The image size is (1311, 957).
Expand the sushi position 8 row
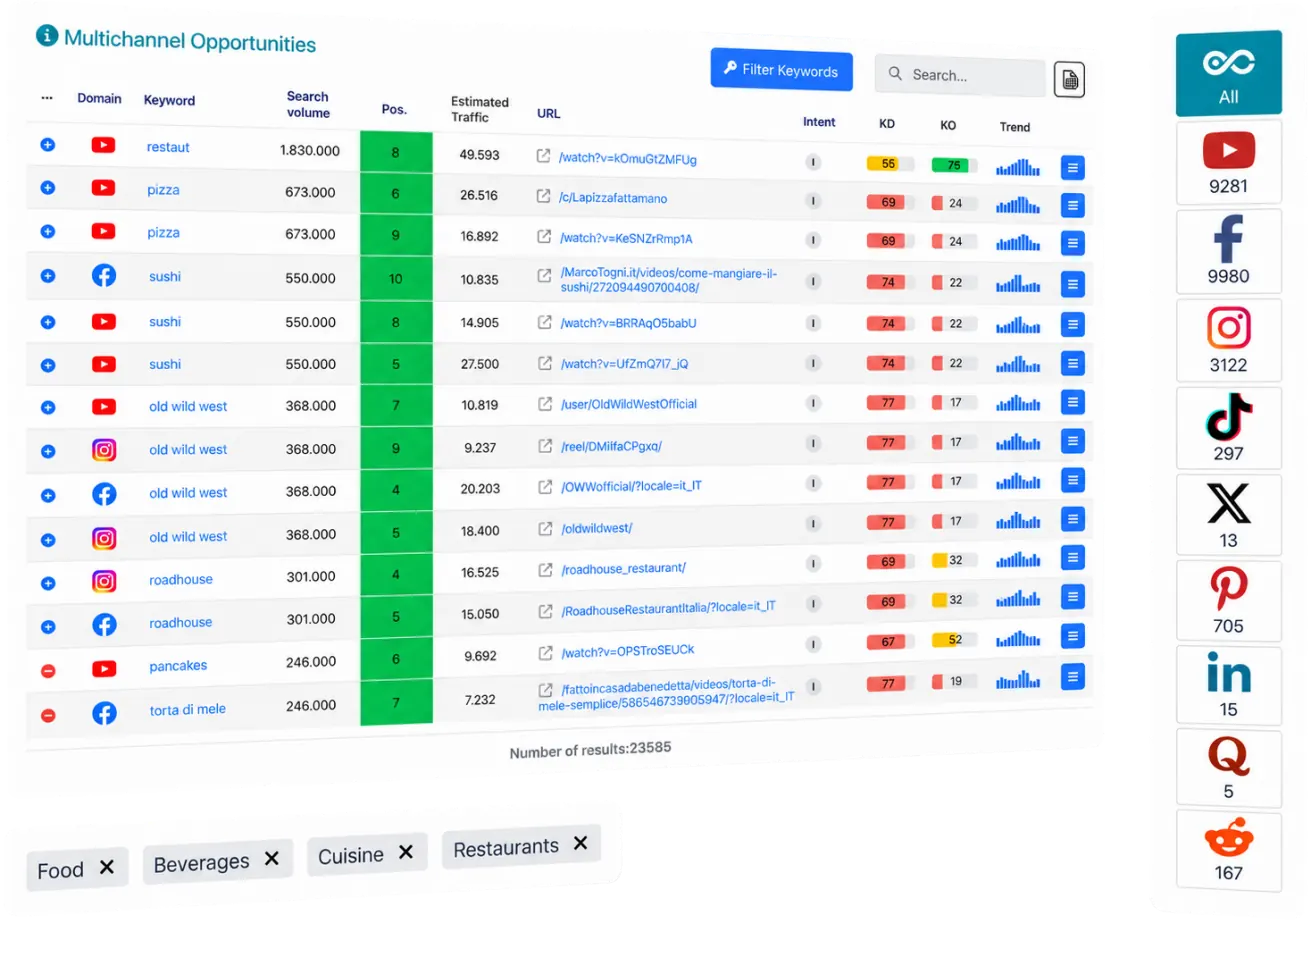tap(47, 322)
